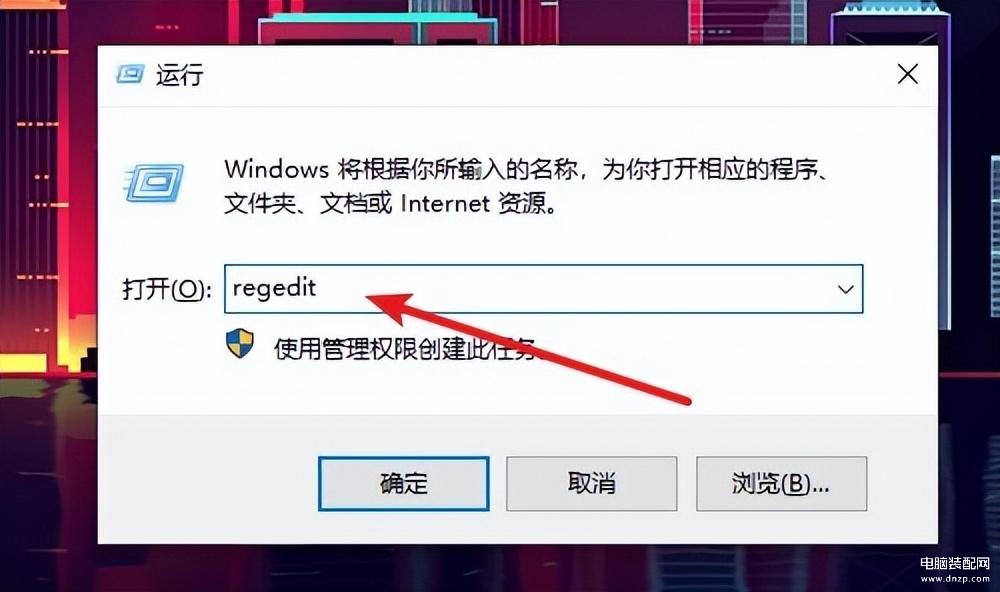
Task: Focus the text field containing regedit
Action: coord(543,289)
